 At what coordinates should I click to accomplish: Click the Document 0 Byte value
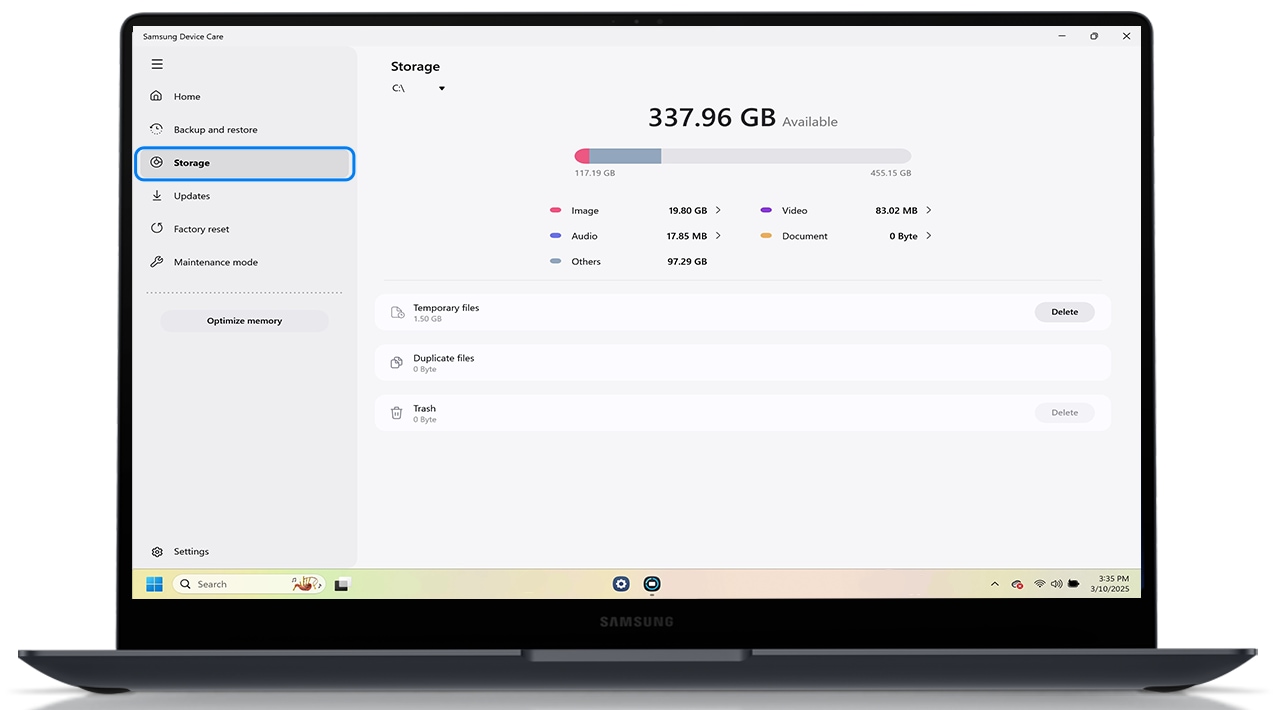coord(903,236)
